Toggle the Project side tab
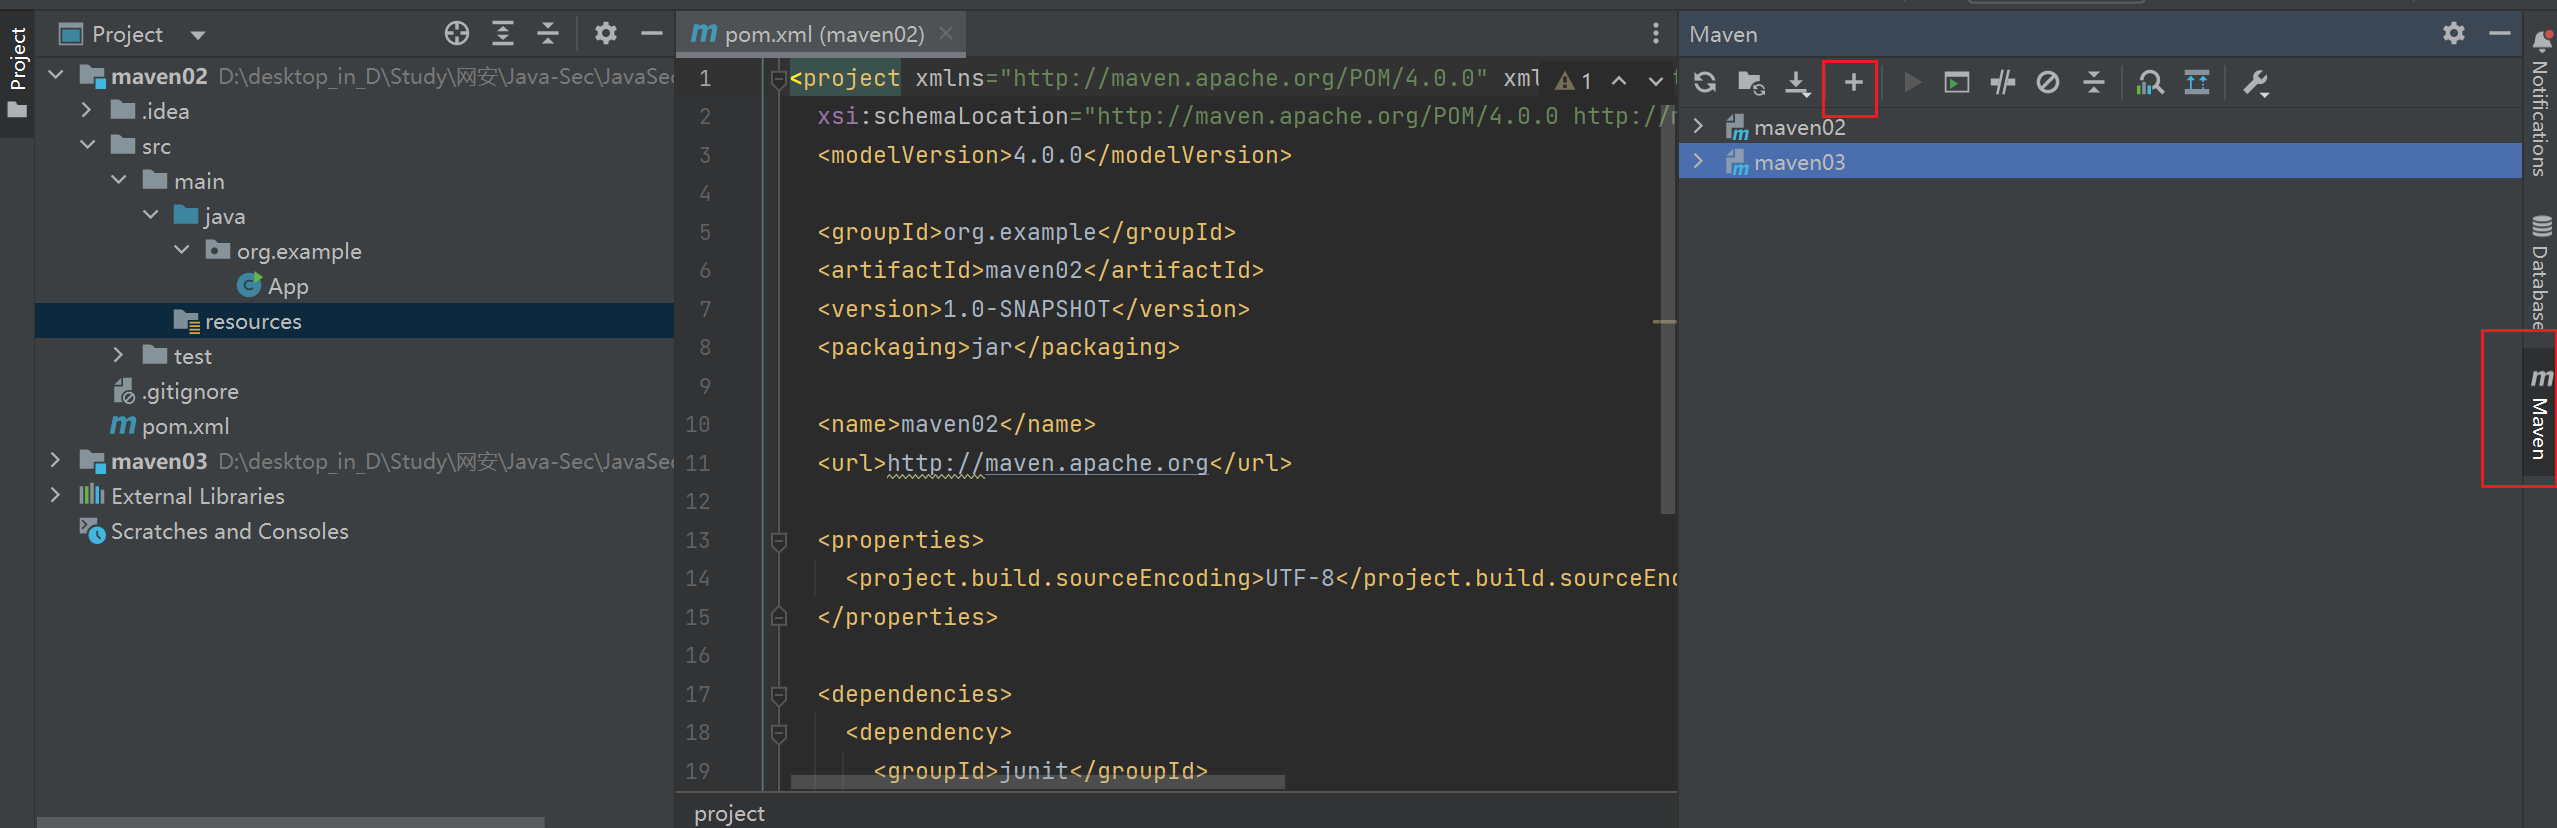 pos(17,72)
